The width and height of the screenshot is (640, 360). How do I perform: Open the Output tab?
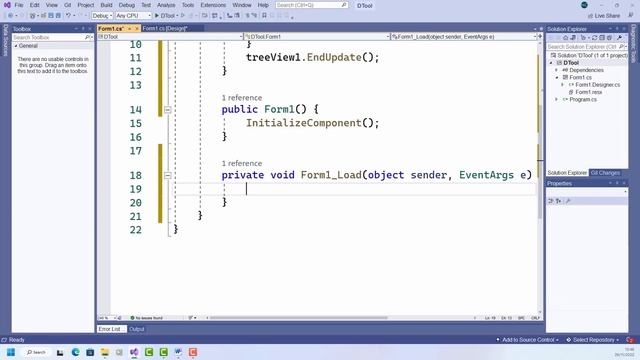click(x=137, y=329)
